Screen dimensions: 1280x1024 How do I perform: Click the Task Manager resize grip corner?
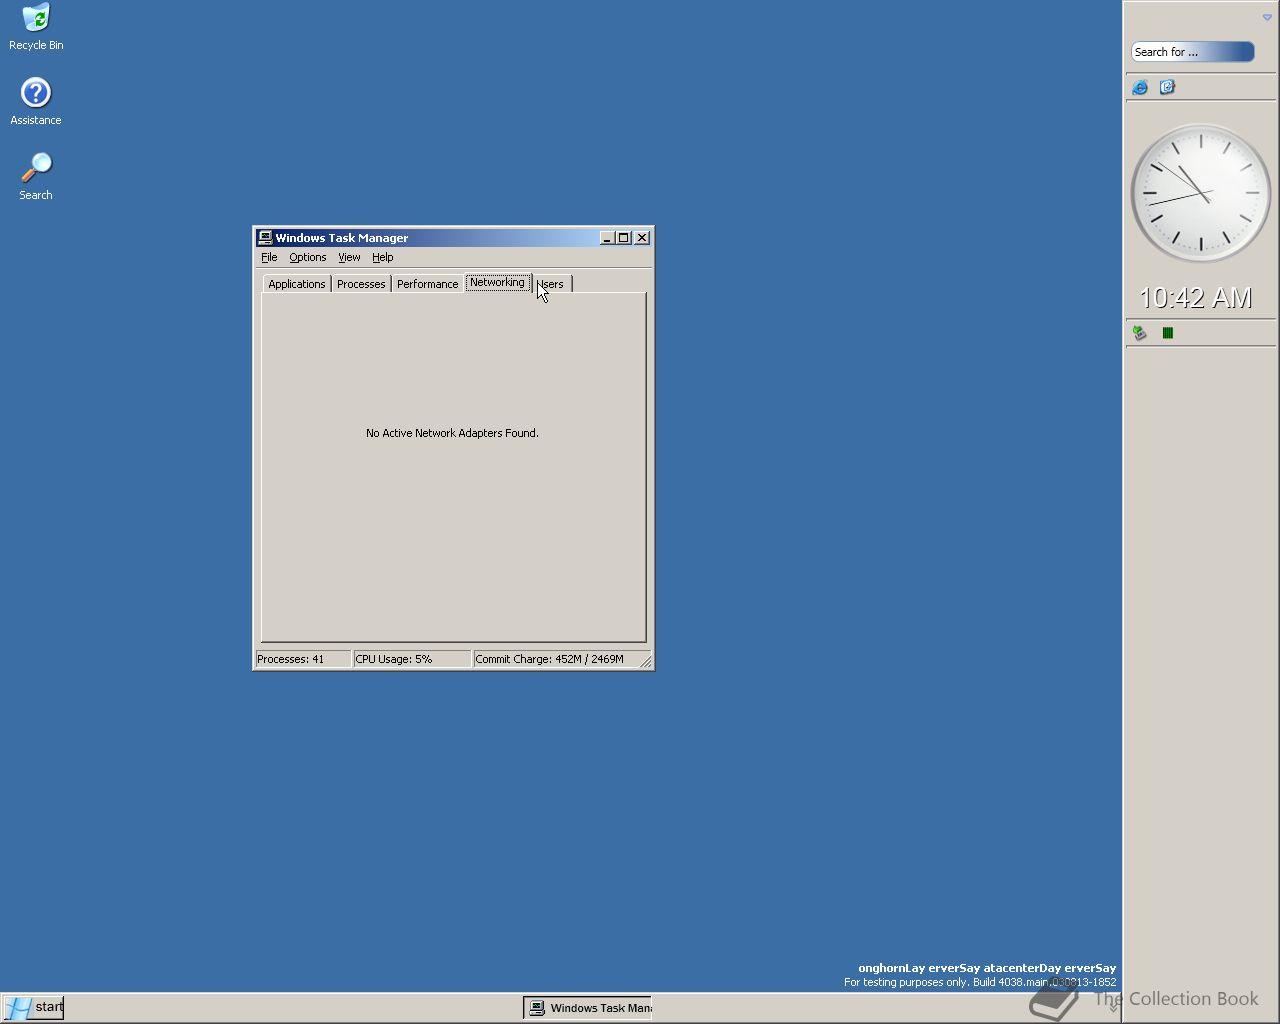point(645,661)
